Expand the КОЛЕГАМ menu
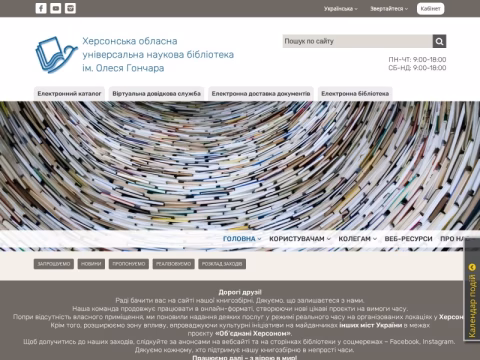 click(x=357, y=239)
